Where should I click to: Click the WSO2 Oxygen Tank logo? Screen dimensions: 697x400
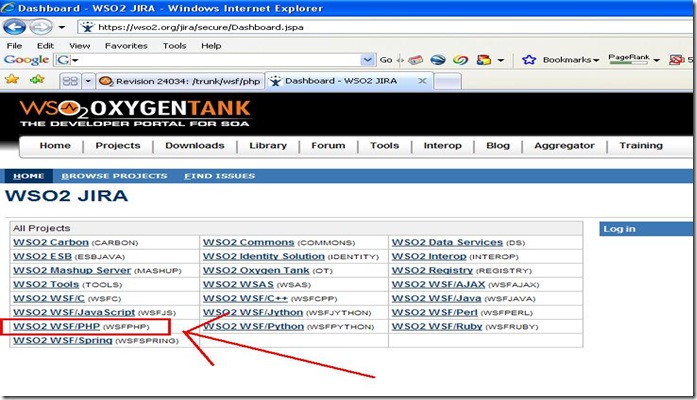click(x=135, y=113)
